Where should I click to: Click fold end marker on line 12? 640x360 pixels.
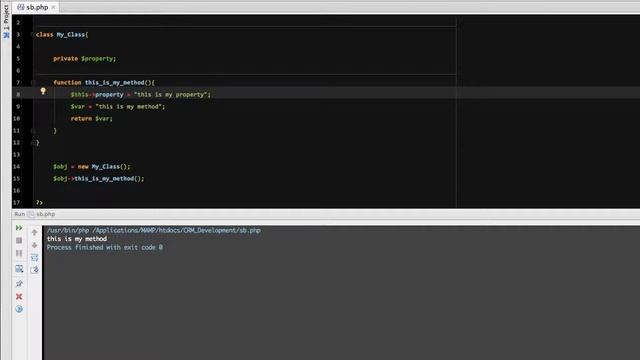point(33,142)
